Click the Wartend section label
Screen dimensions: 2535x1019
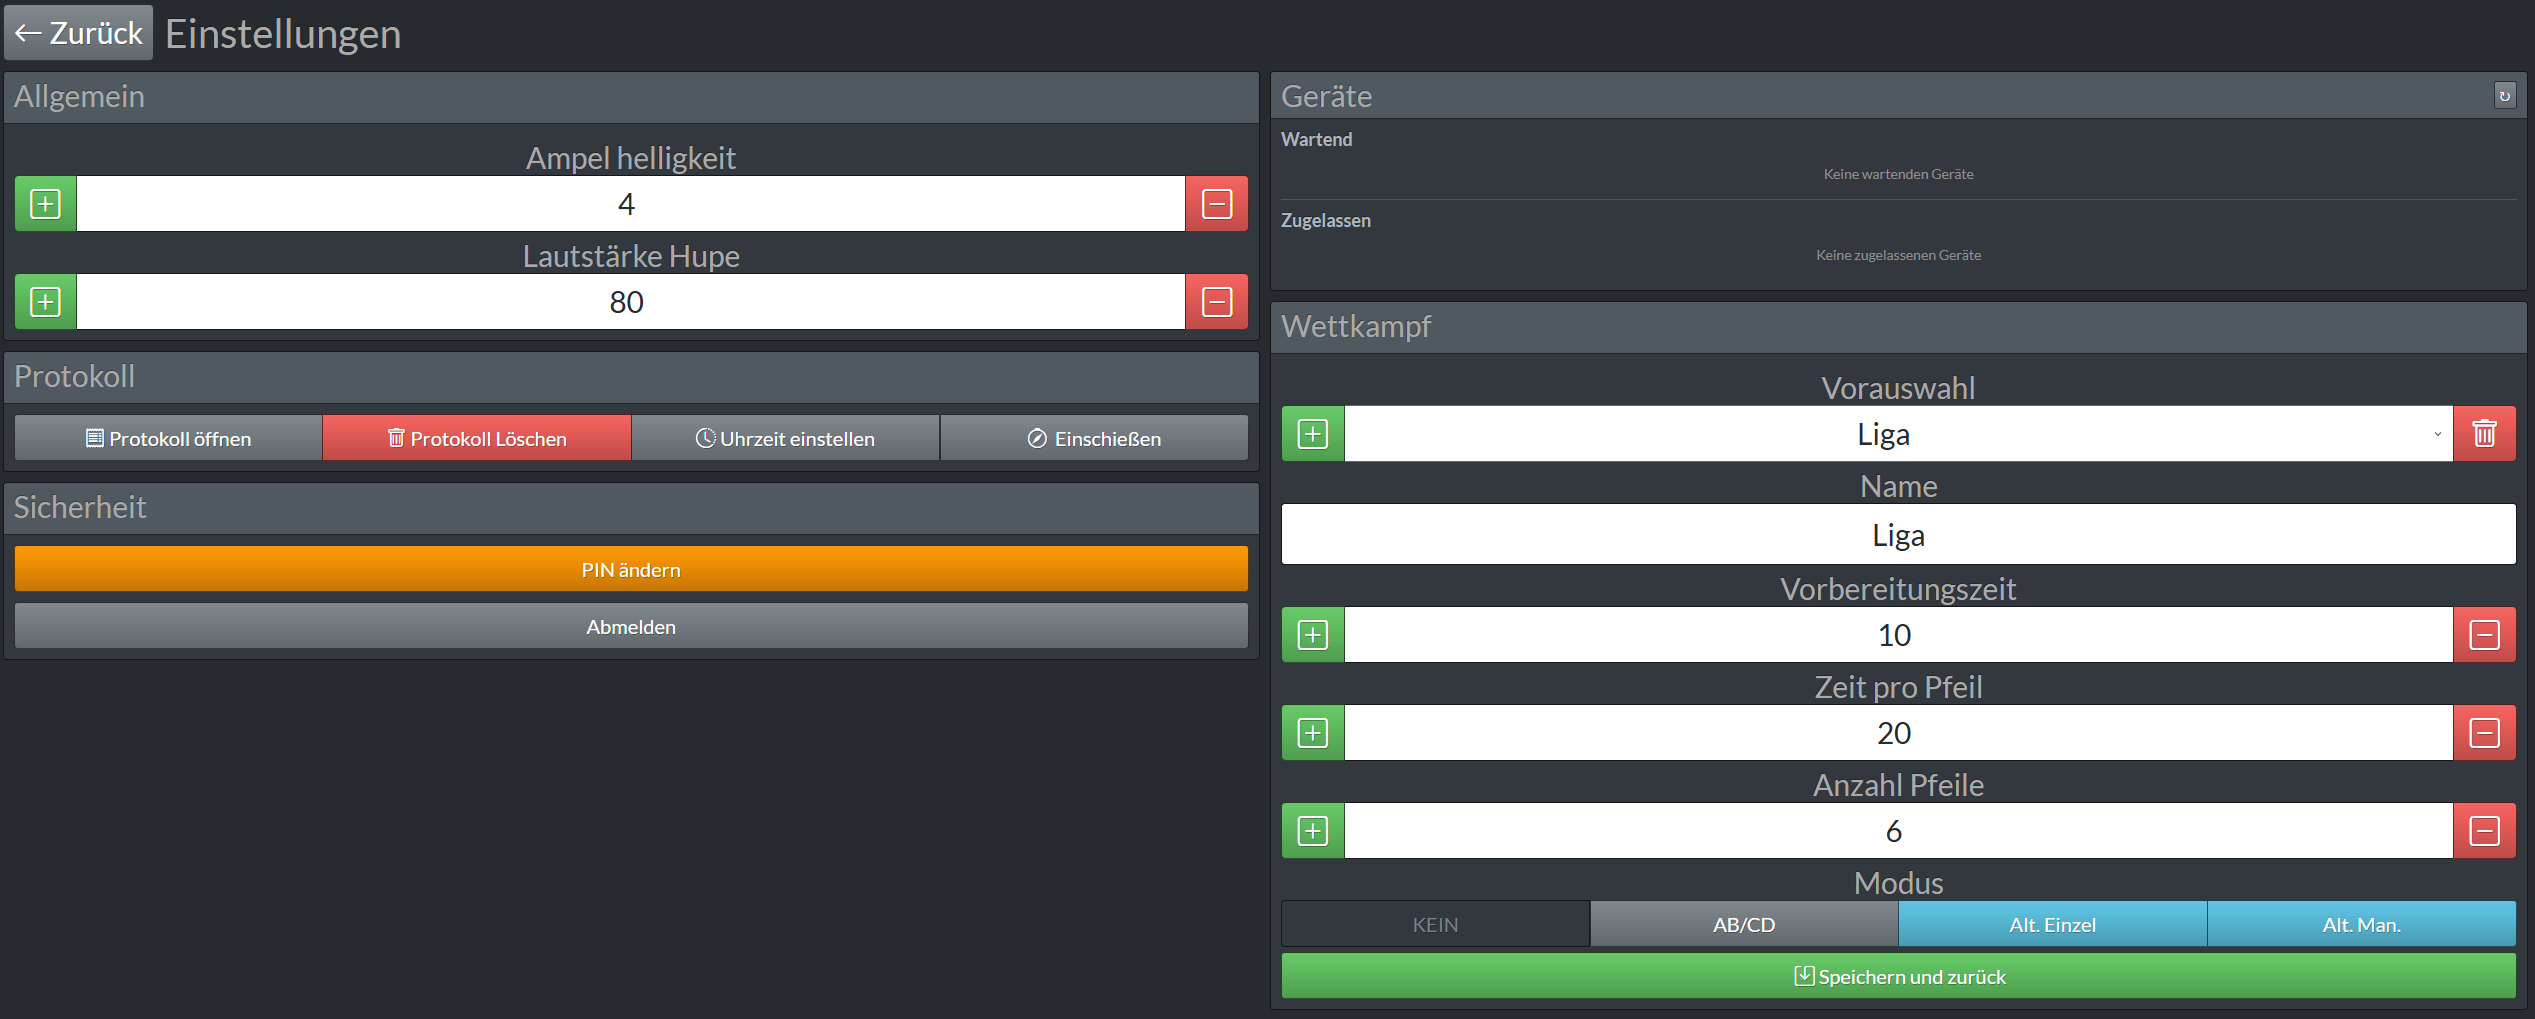[x=1316, y=140]
